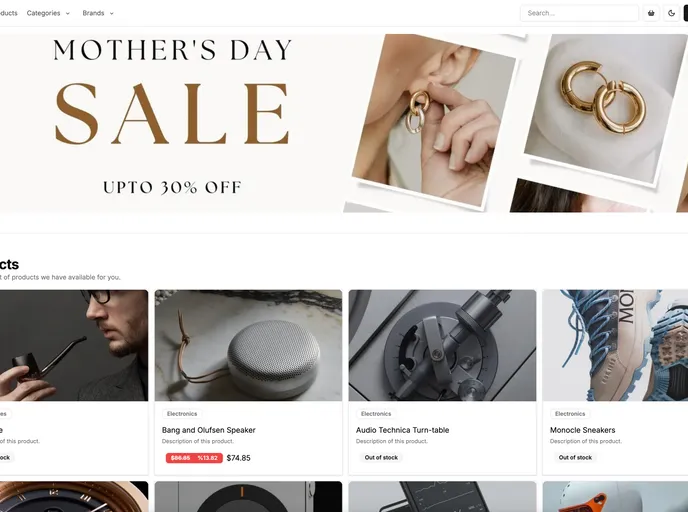
Task: Open Monocle Sneakers product title
Action: click(x=582, y=430)
